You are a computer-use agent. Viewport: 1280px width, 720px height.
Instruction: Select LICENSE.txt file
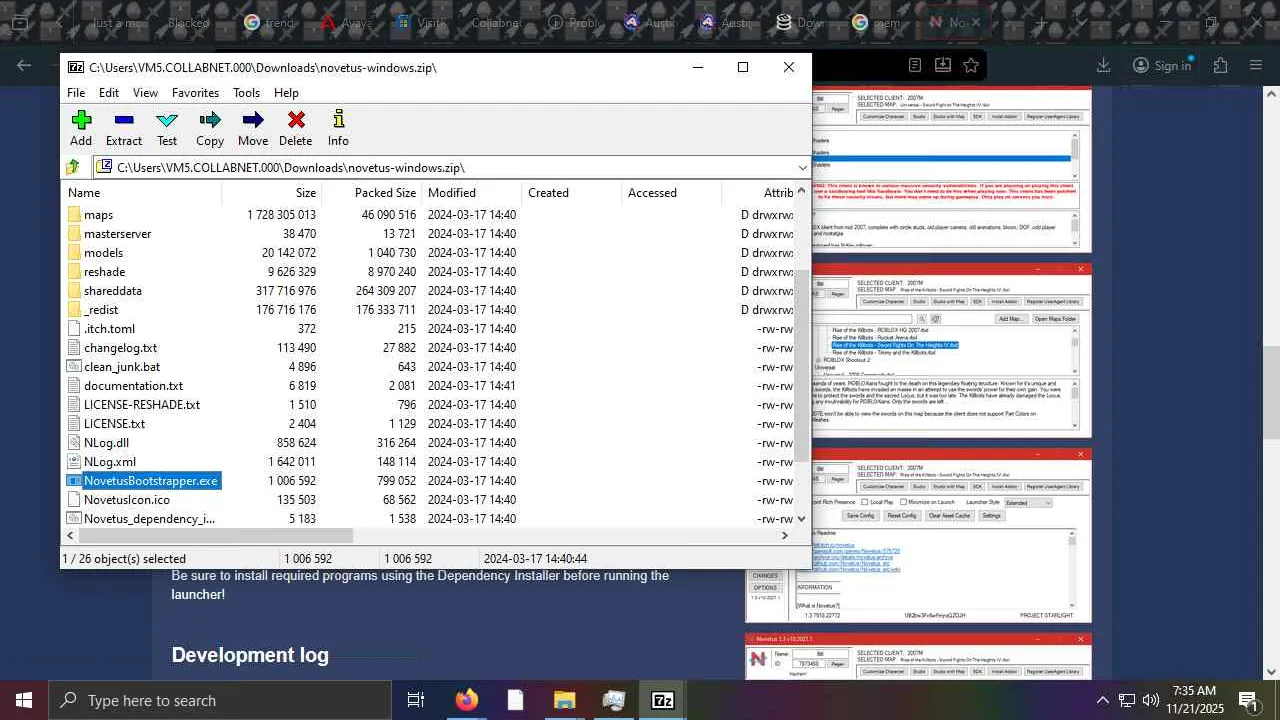coord(114,424)
